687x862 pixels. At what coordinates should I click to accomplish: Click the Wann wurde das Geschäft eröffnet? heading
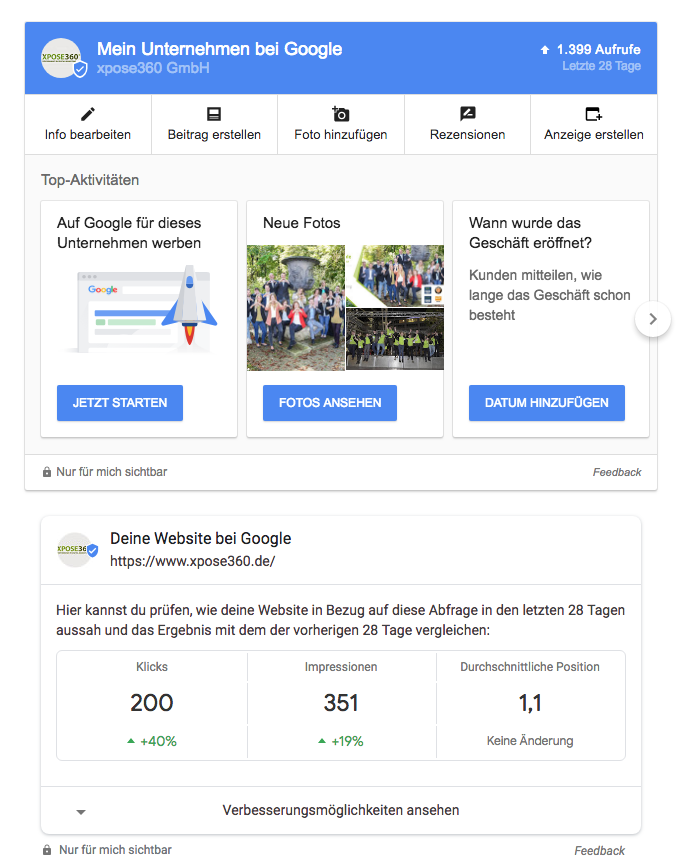pyautogui.click(x=530, y=233)
